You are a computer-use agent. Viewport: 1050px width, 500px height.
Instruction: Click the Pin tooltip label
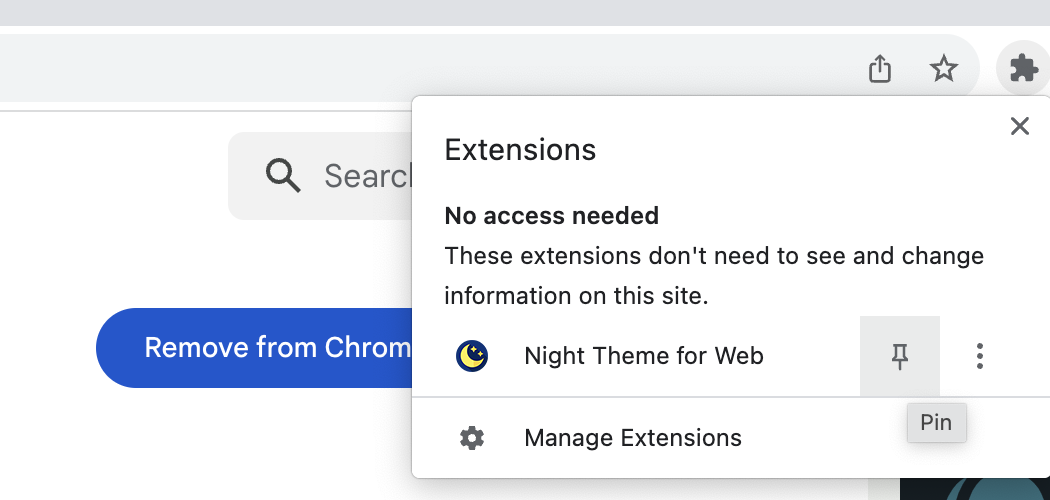936,423
